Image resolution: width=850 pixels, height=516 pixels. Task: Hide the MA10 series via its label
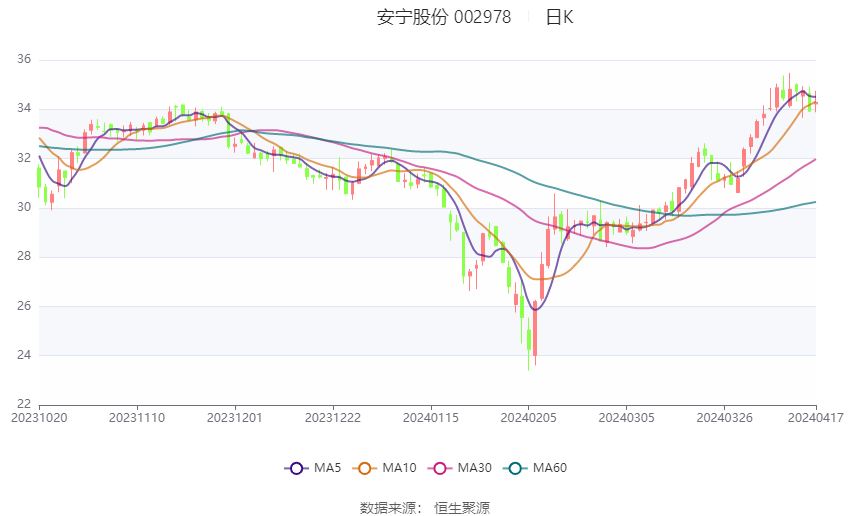pos(400,468)
